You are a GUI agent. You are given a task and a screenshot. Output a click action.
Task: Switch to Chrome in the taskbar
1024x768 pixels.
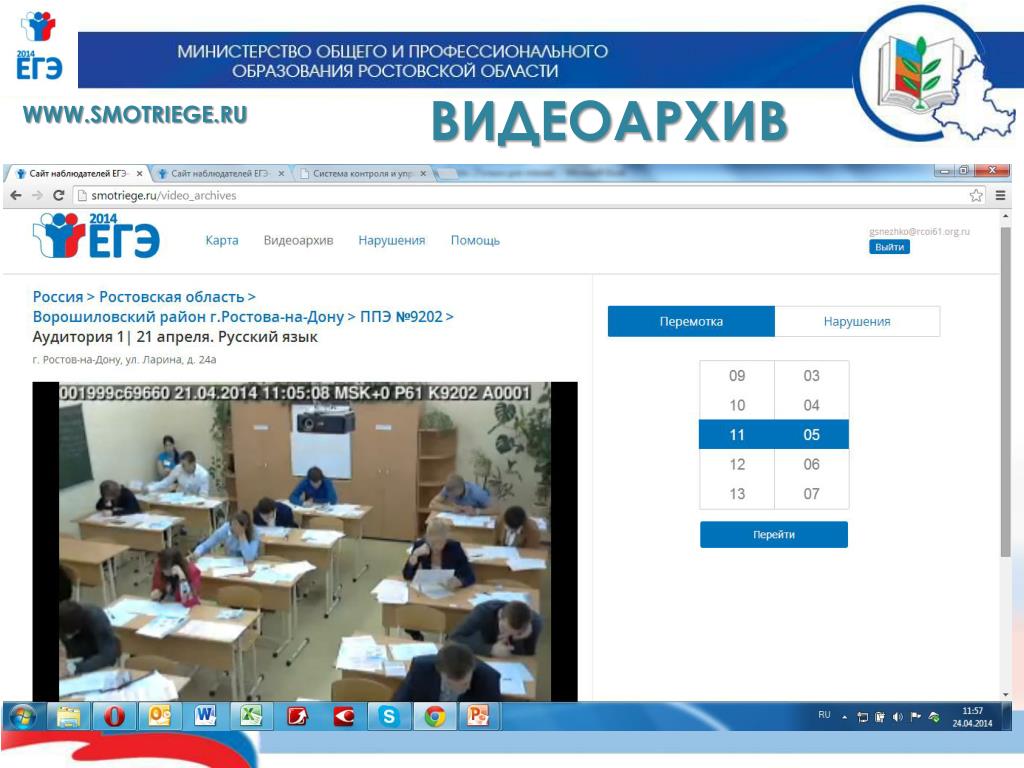pyautogui.click(x=434, y=717)
